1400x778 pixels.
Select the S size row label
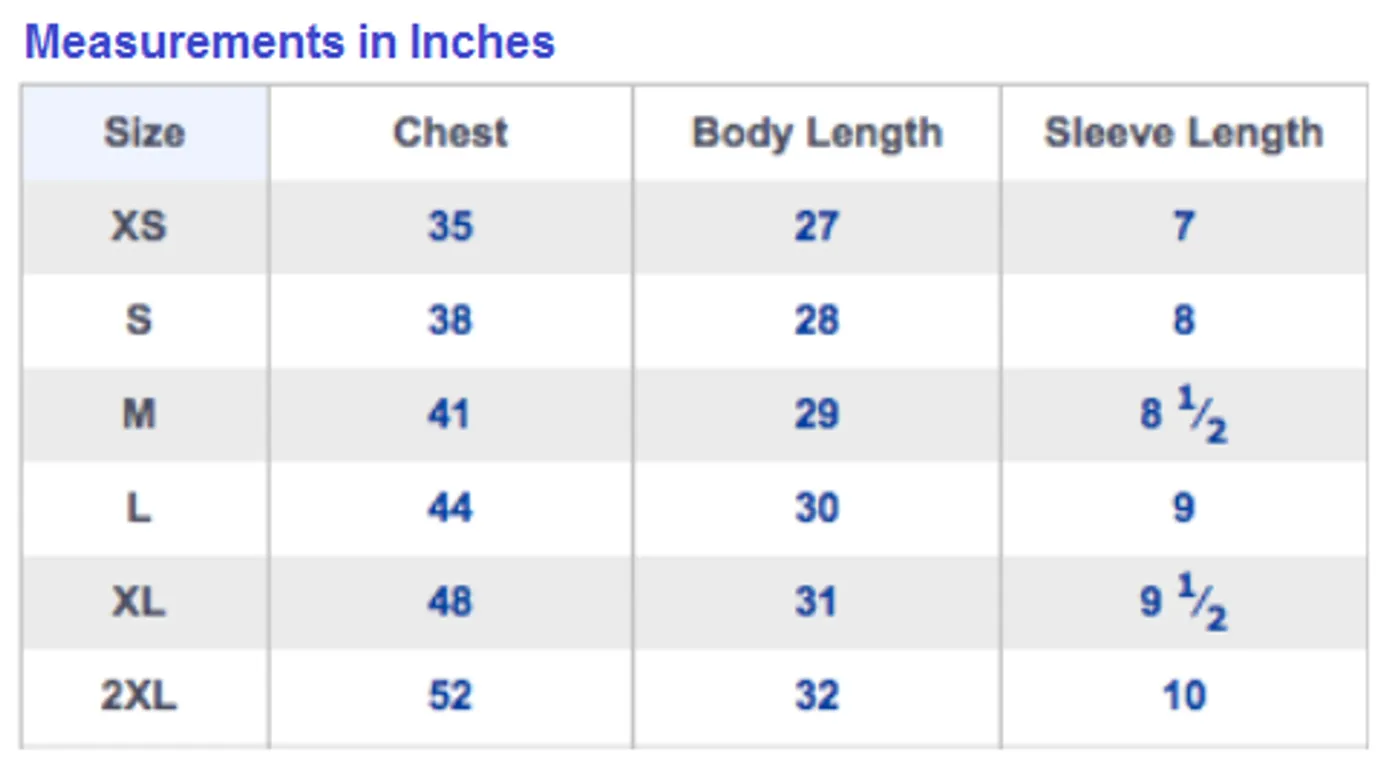[139, 320]
